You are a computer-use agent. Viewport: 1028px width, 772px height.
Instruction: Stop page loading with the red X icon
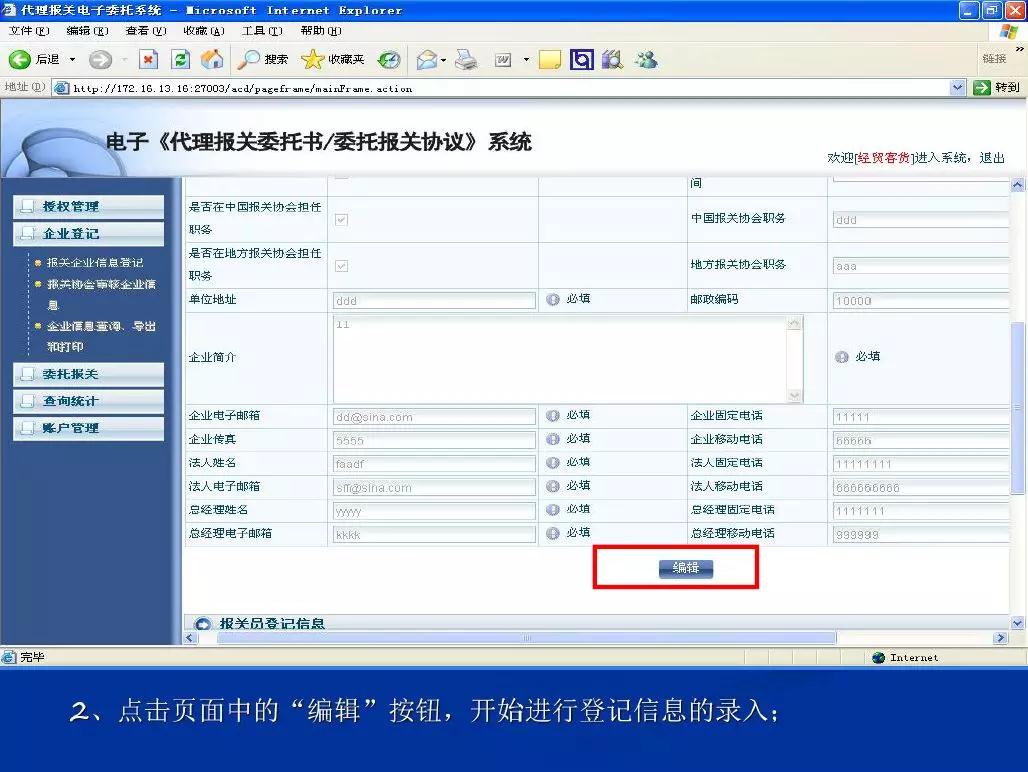[149, 60]
